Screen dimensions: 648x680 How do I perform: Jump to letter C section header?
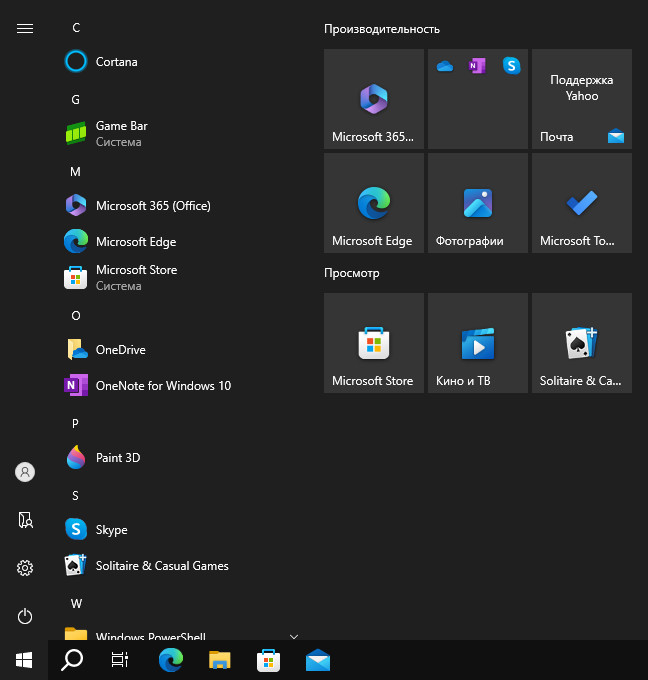76,28
